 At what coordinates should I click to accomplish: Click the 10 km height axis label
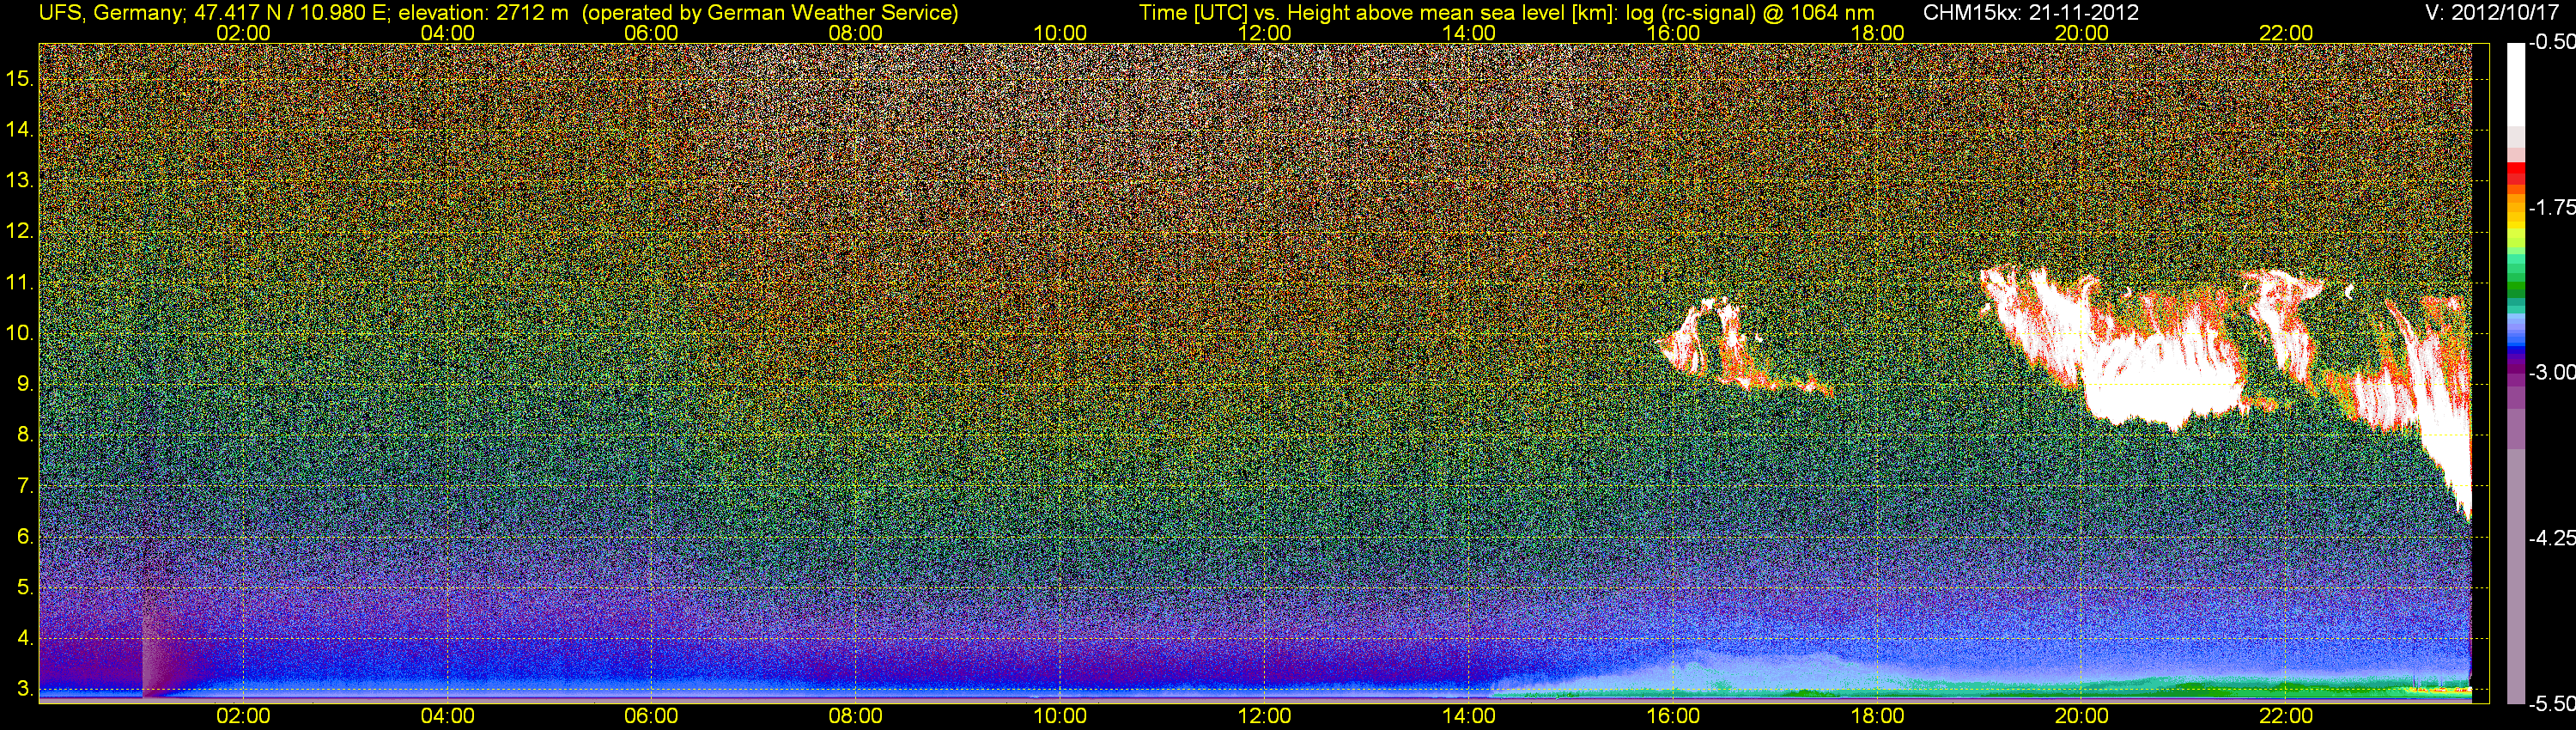[x=19, y=333]
